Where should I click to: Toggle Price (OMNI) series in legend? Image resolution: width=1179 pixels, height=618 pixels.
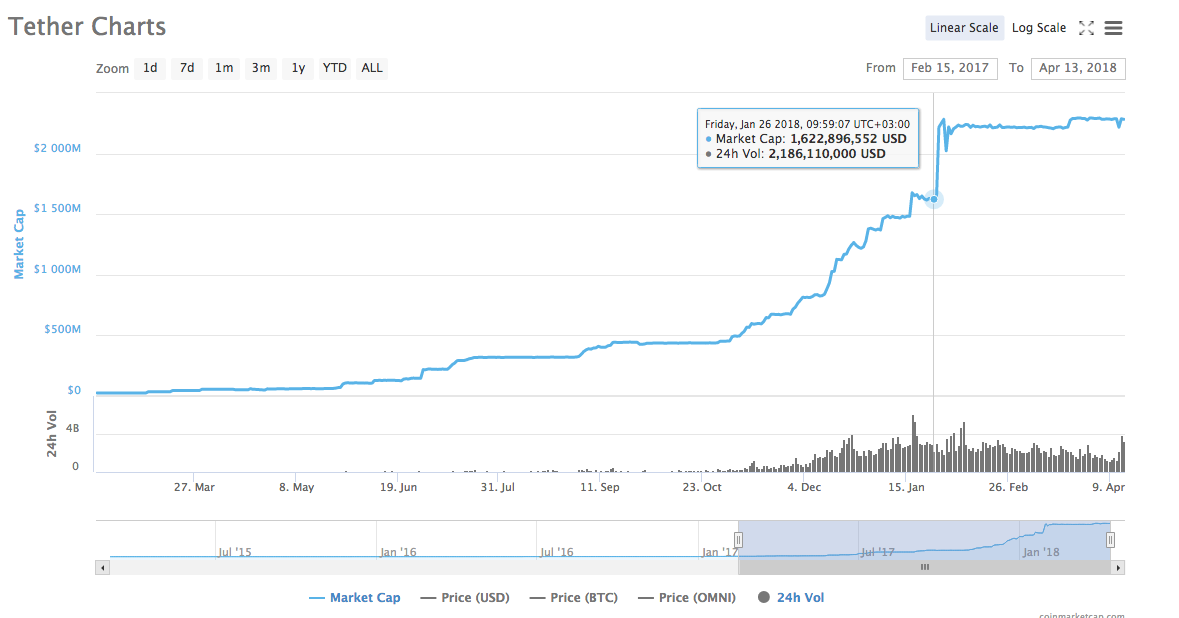pyautogui.click(x=686, y=598)
